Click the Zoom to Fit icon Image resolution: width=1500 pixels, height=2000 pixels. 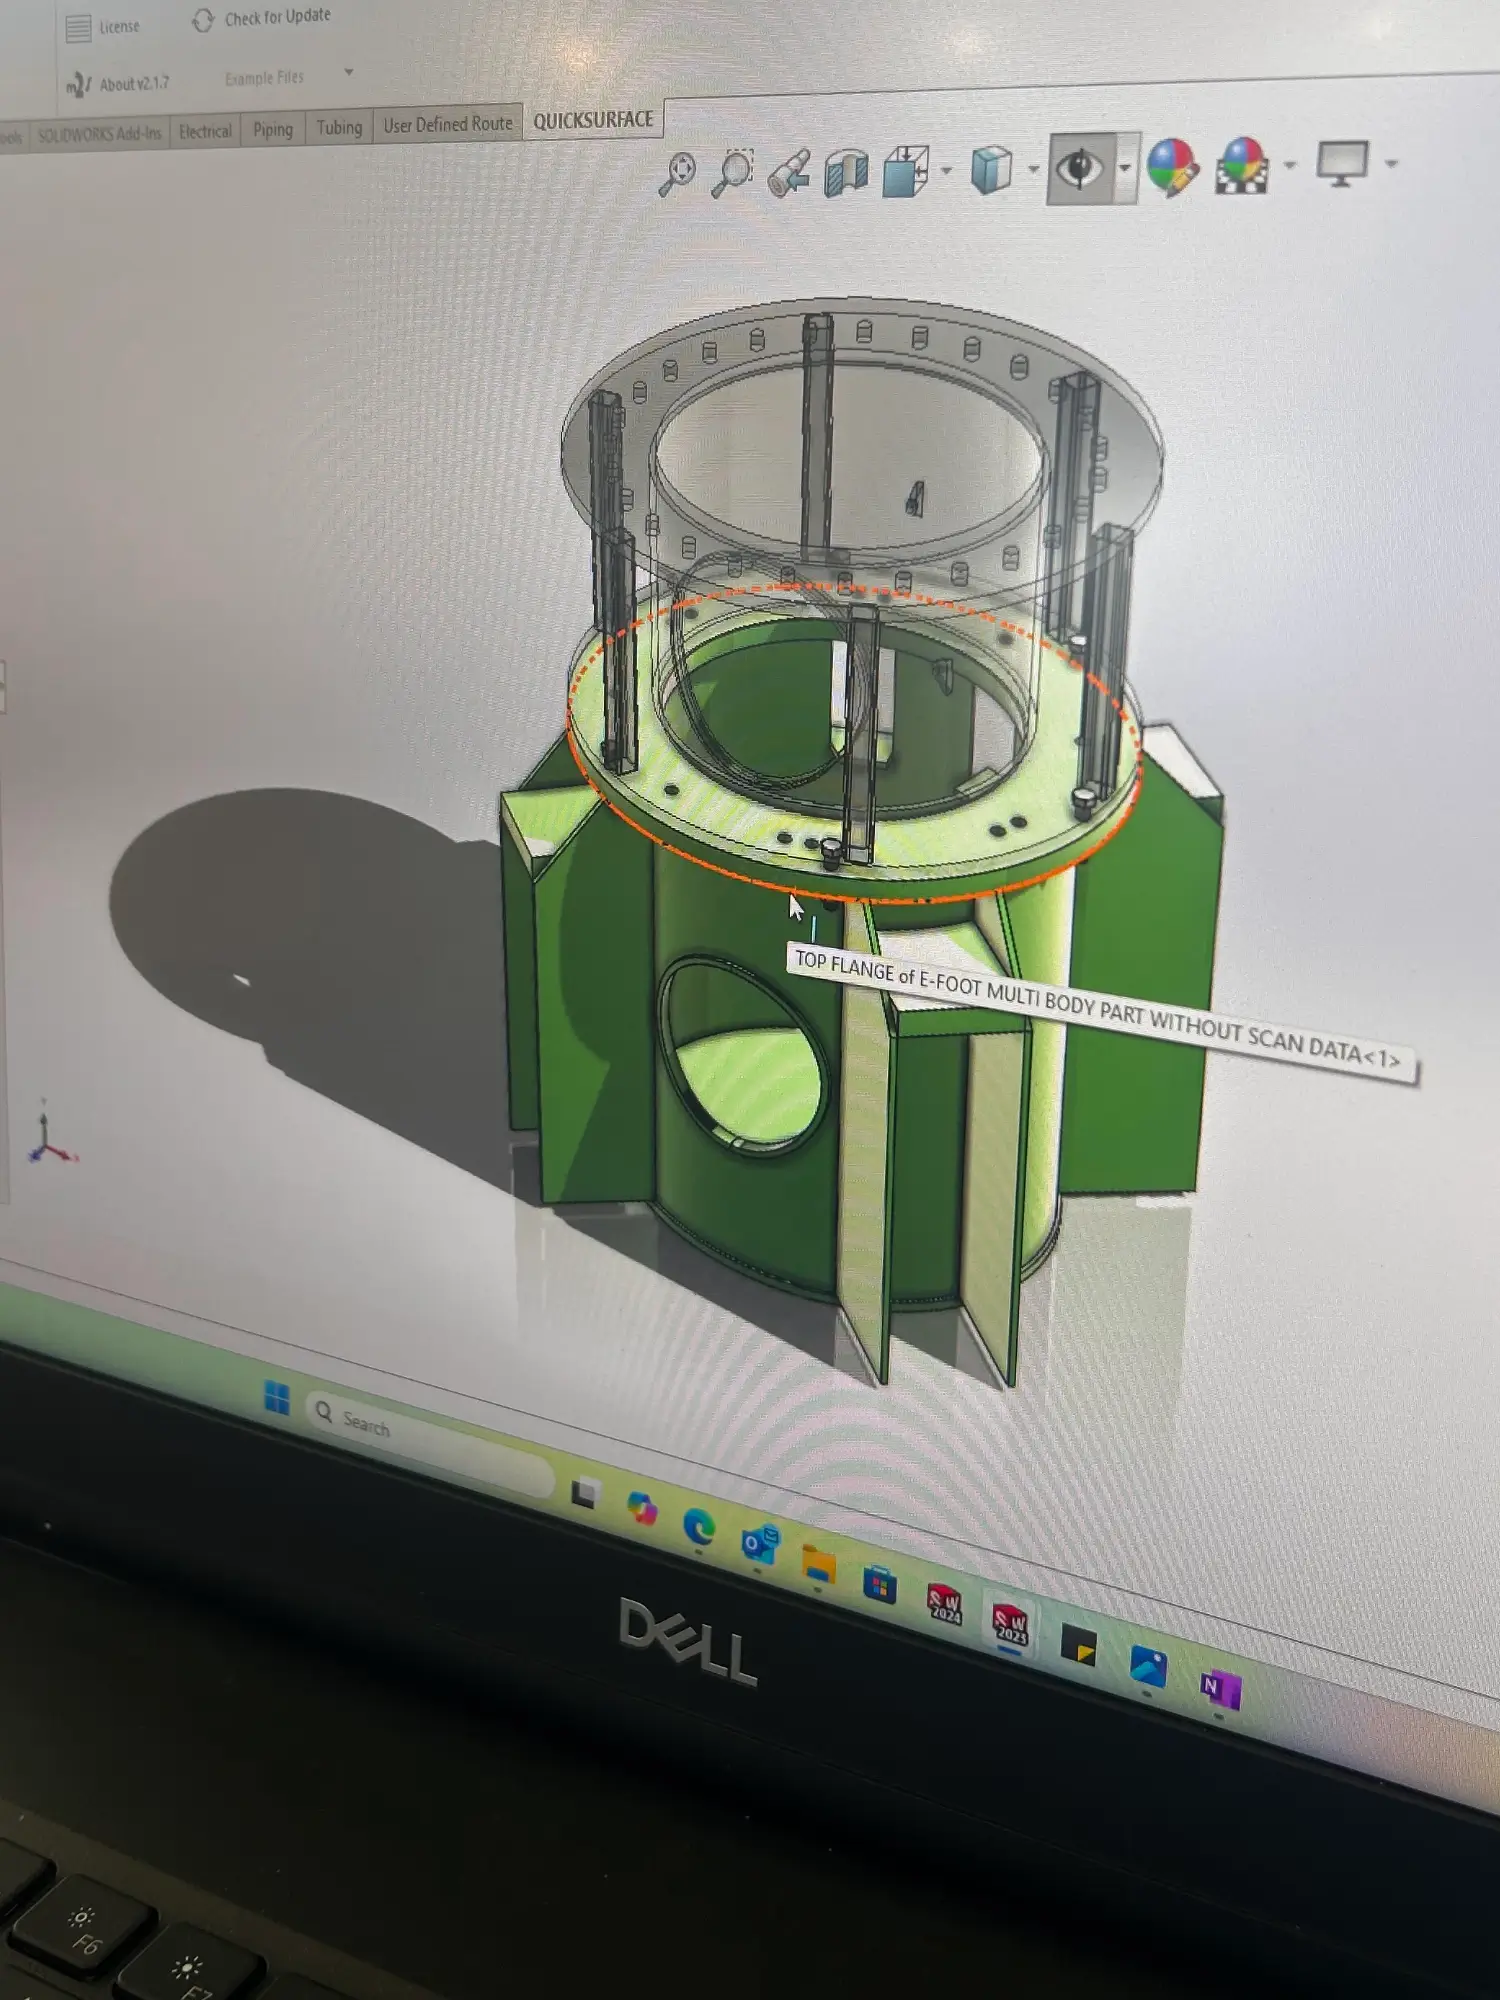pyautogui.click(x=679, y=174)
